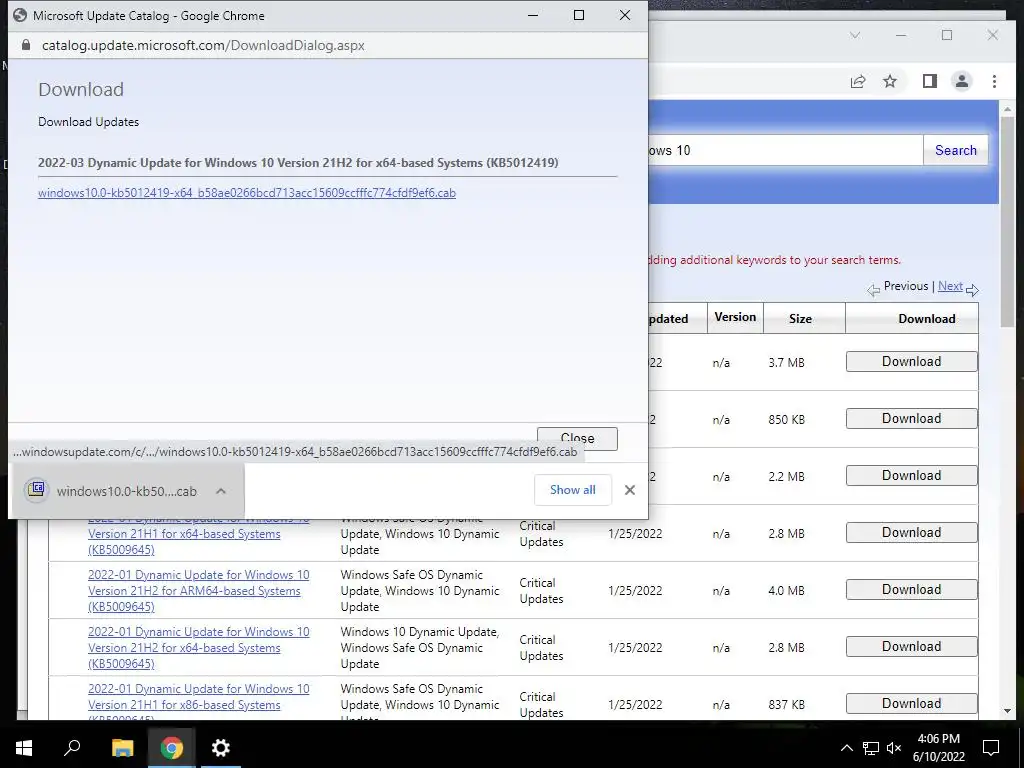Open taskbar search magnifier

pyautogui.click(x=72, y=748)
